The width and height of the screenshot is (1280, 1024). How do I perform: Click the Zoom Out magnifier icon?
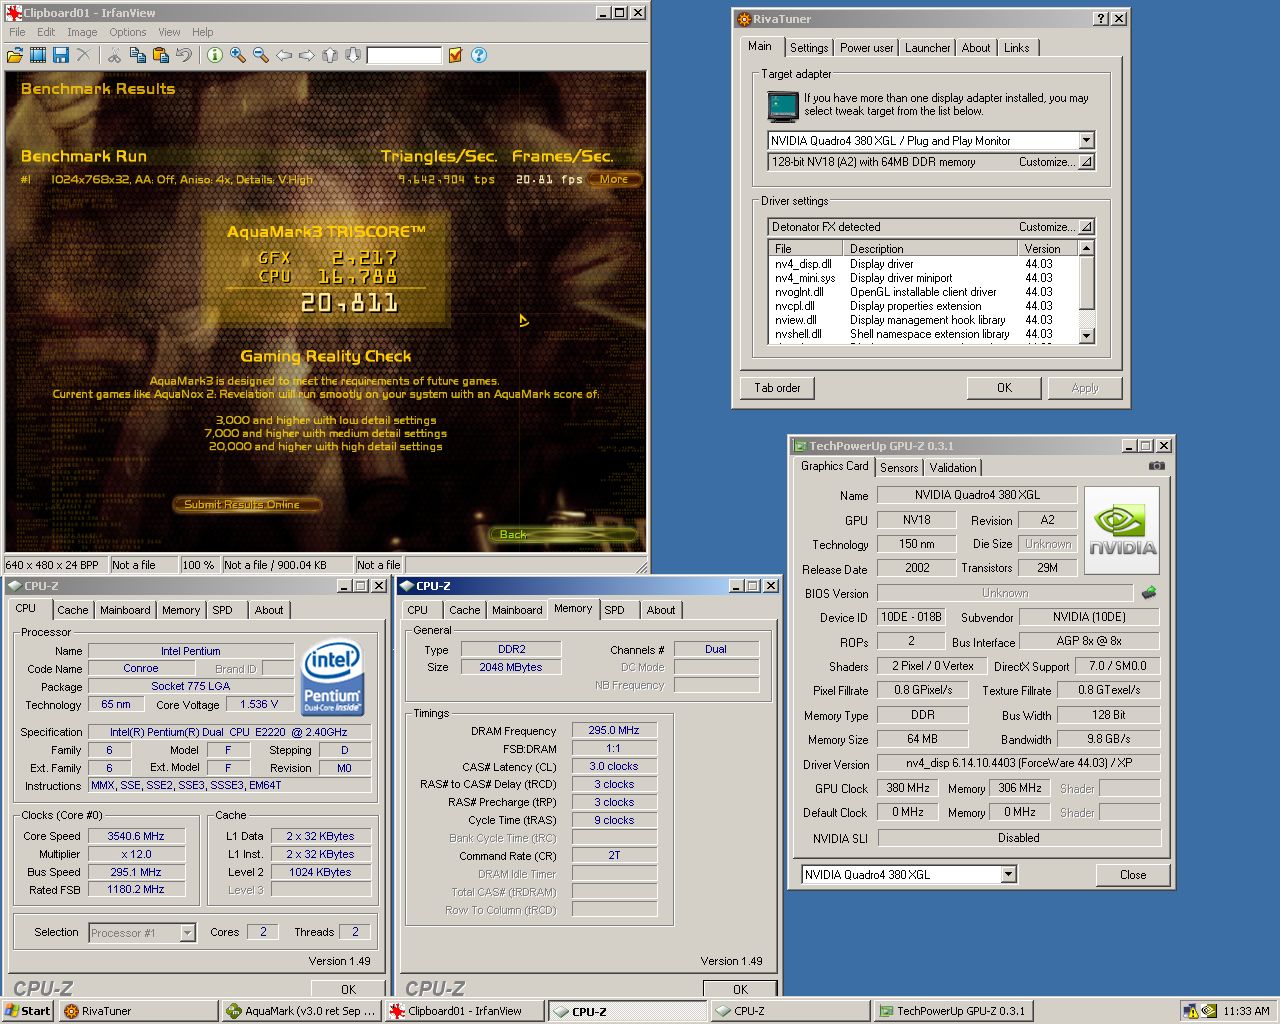click(x=261, y=55)
